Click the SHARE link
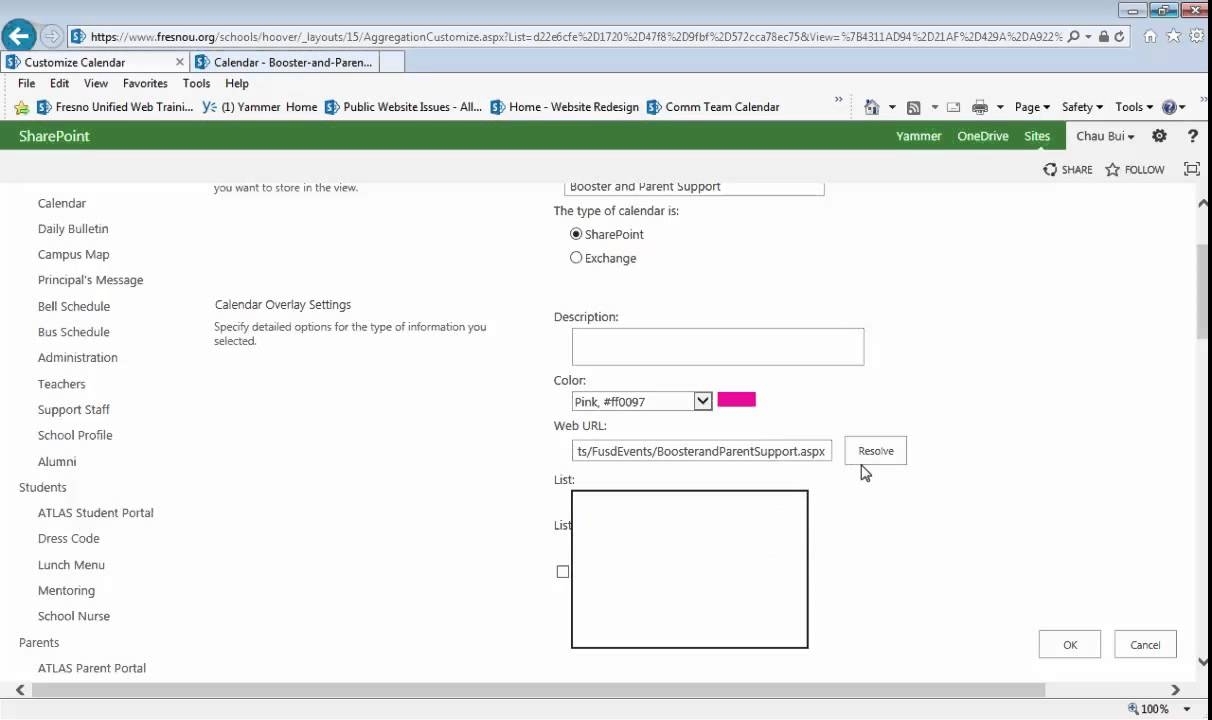This screenshot has width=1212, height=720. pos(1068,170)
